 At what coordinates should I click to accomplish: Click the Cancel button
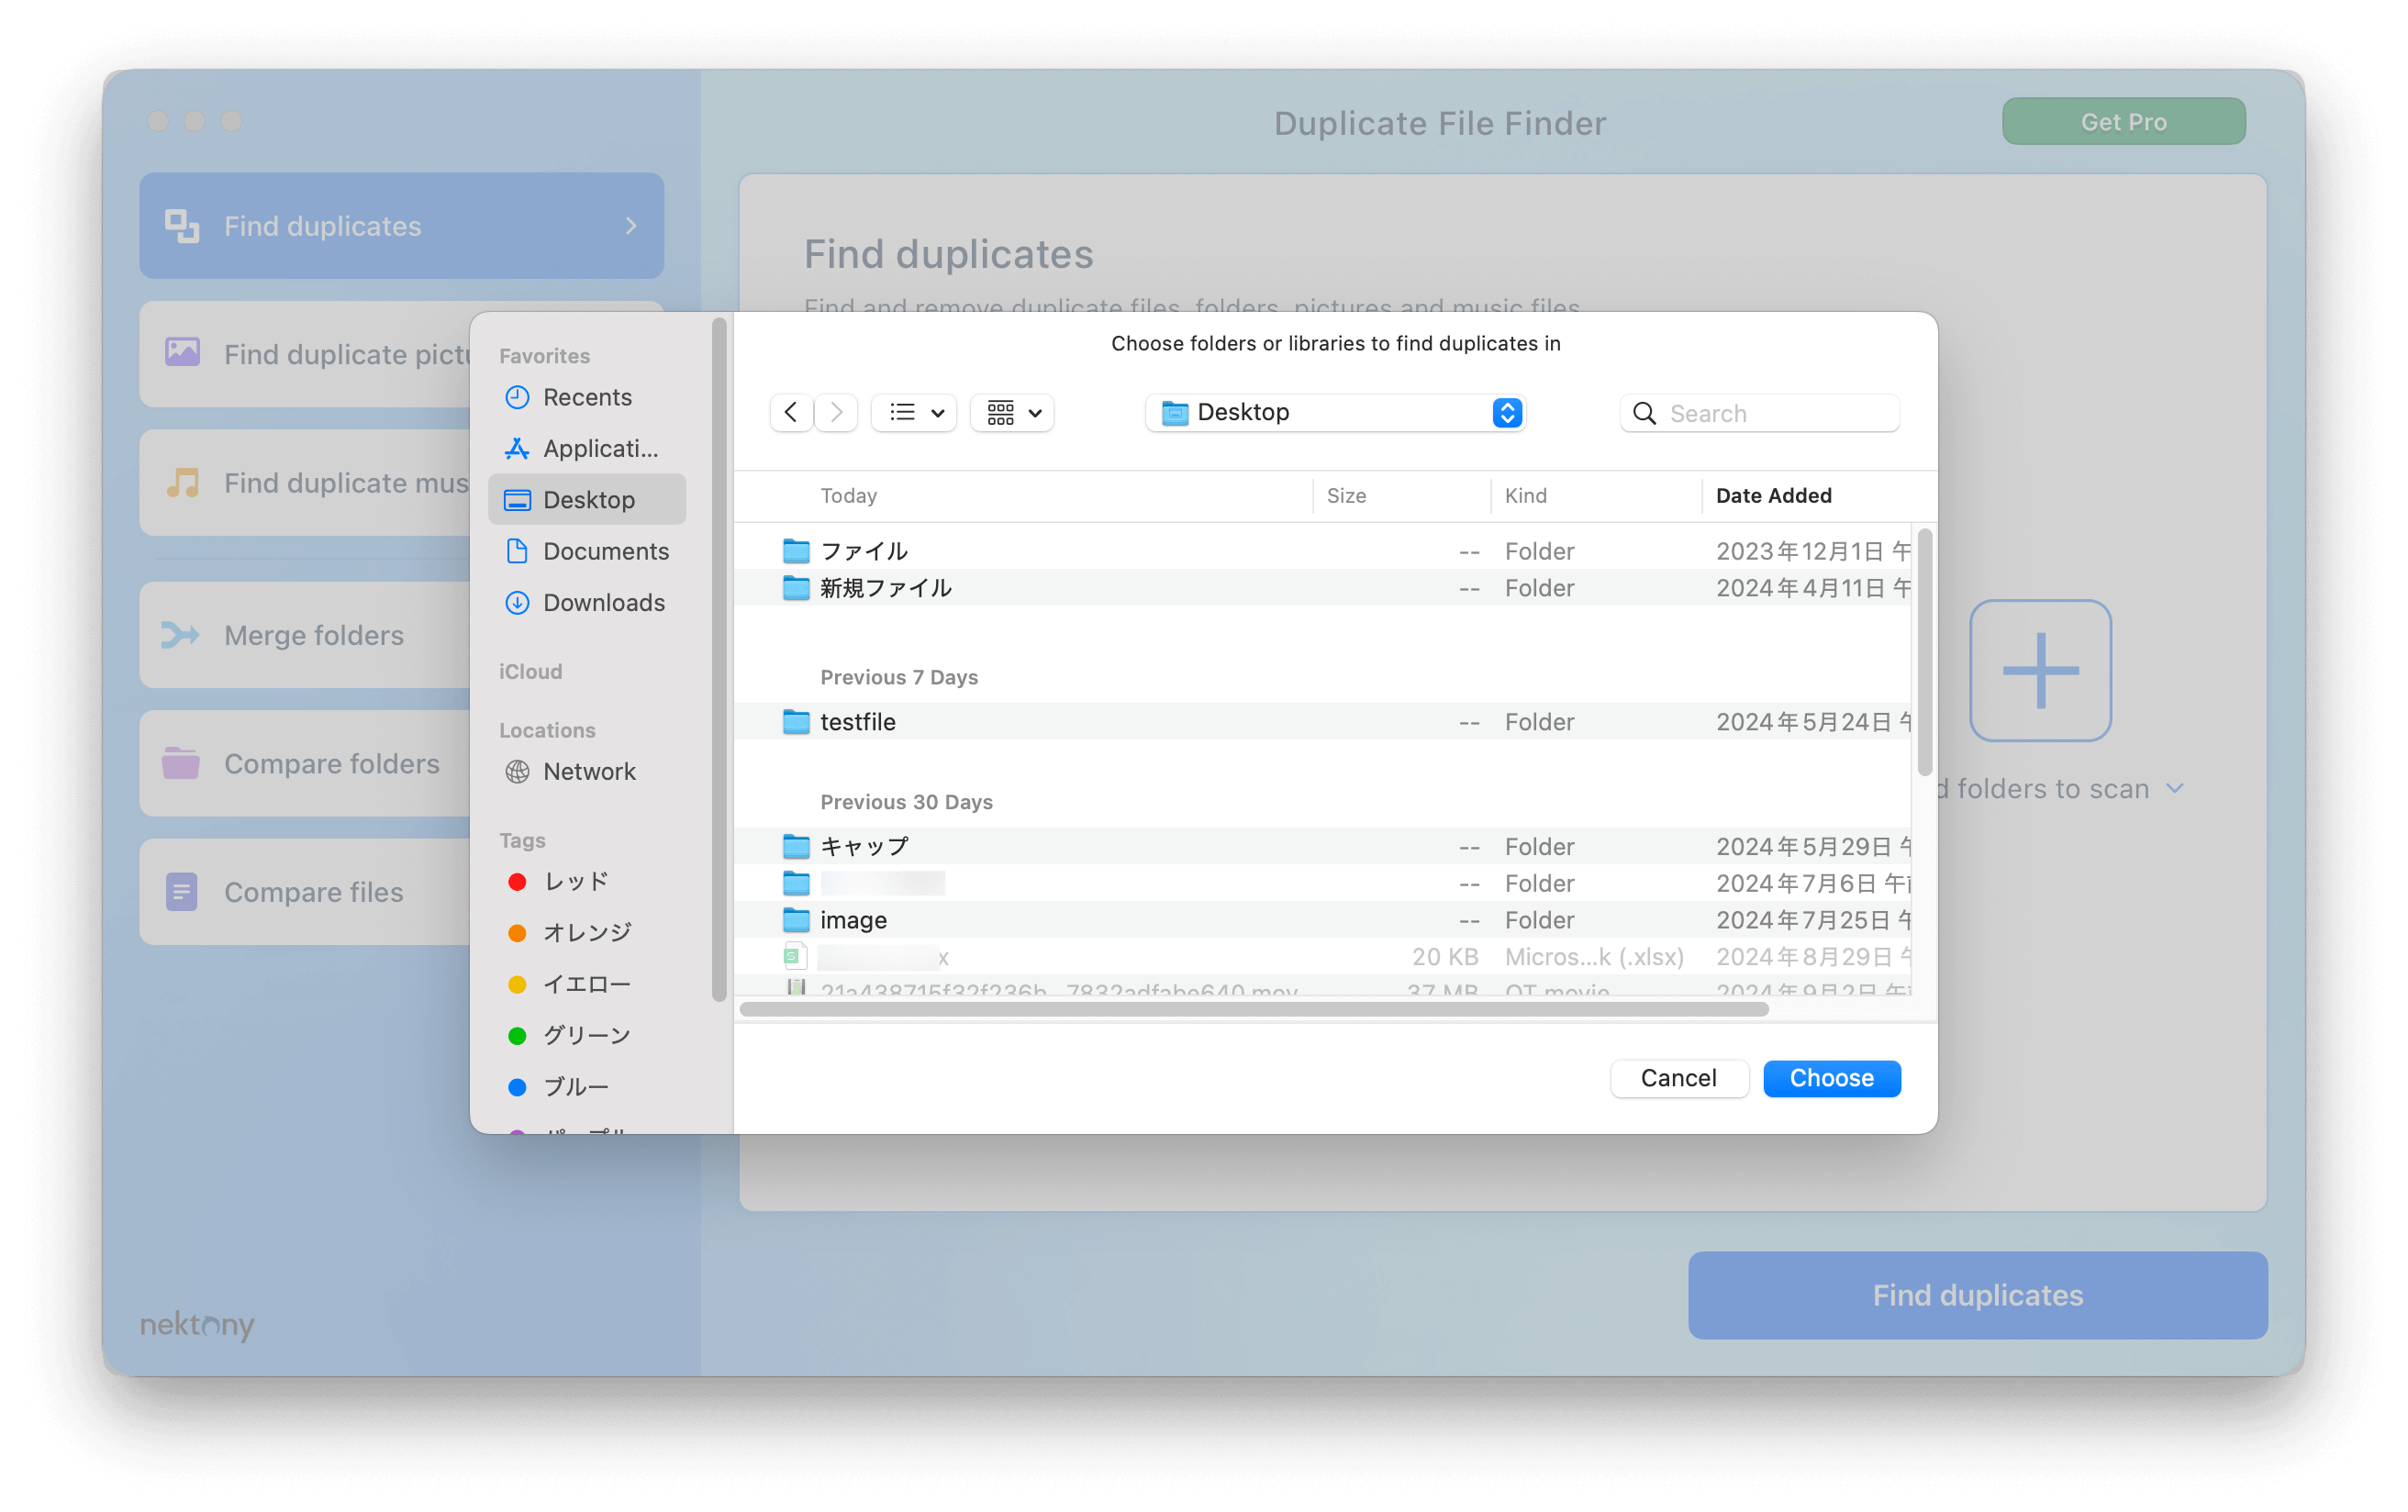coord(1679,1078)
